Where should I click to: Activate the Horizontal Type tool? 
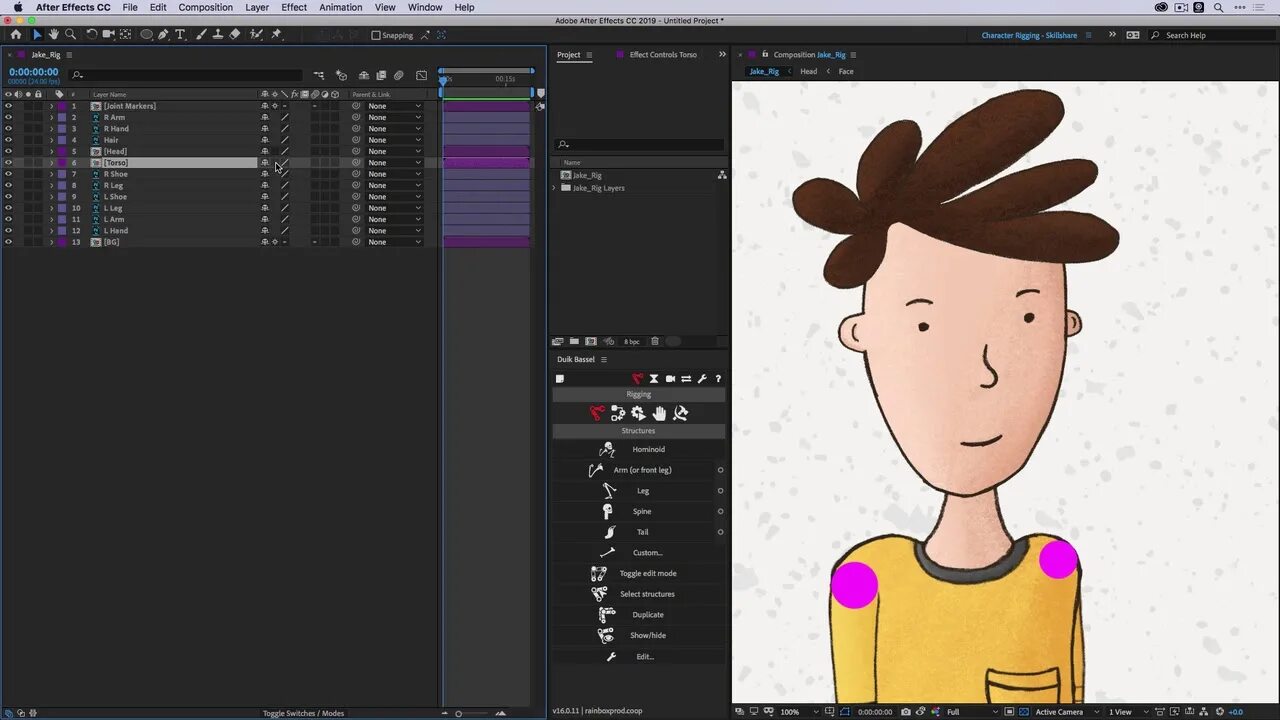(x=178, y=35)
